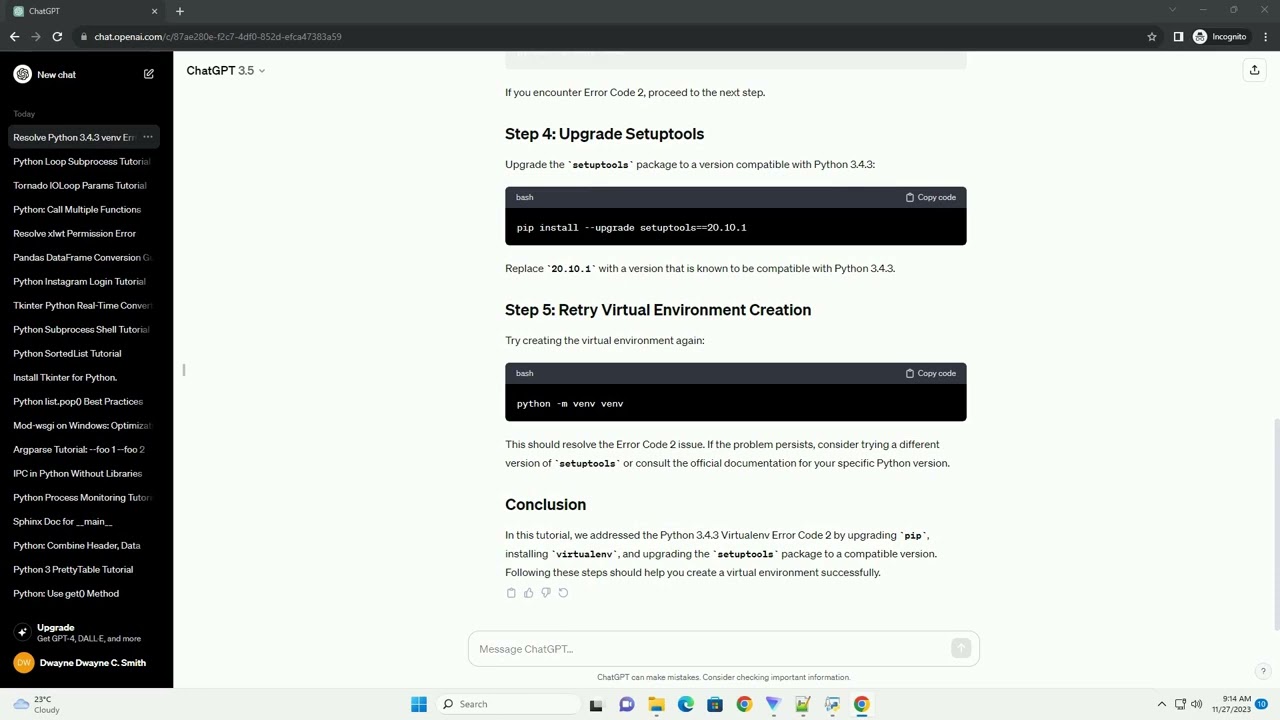
Task: Open the help question mark icon
Action: [1263, 671]
